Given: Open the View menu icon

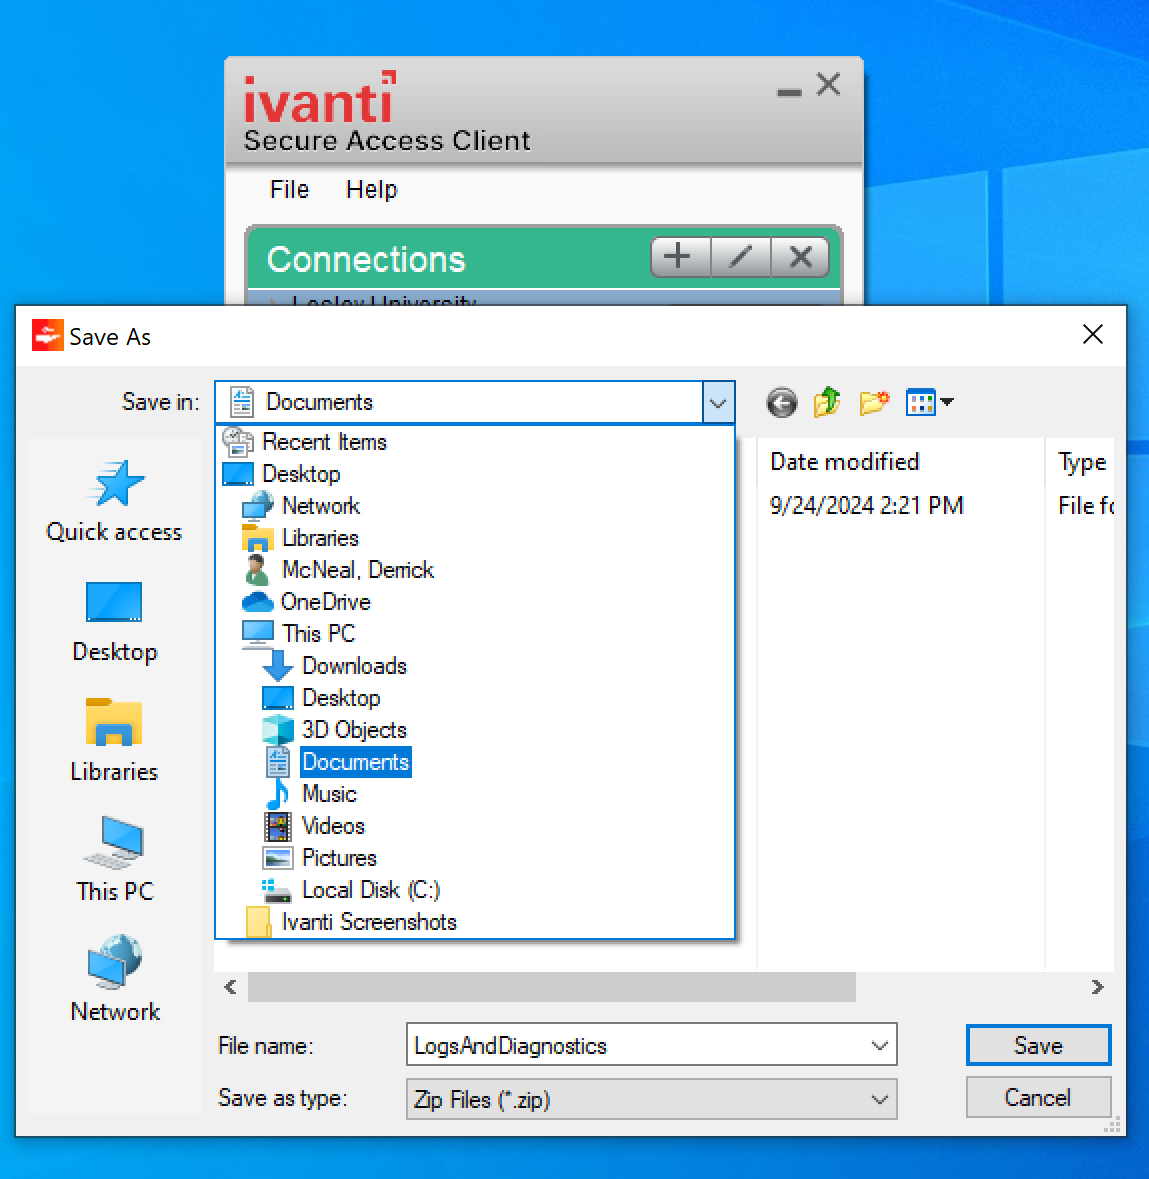Looking at the screenshot, I should pos(929,402).
